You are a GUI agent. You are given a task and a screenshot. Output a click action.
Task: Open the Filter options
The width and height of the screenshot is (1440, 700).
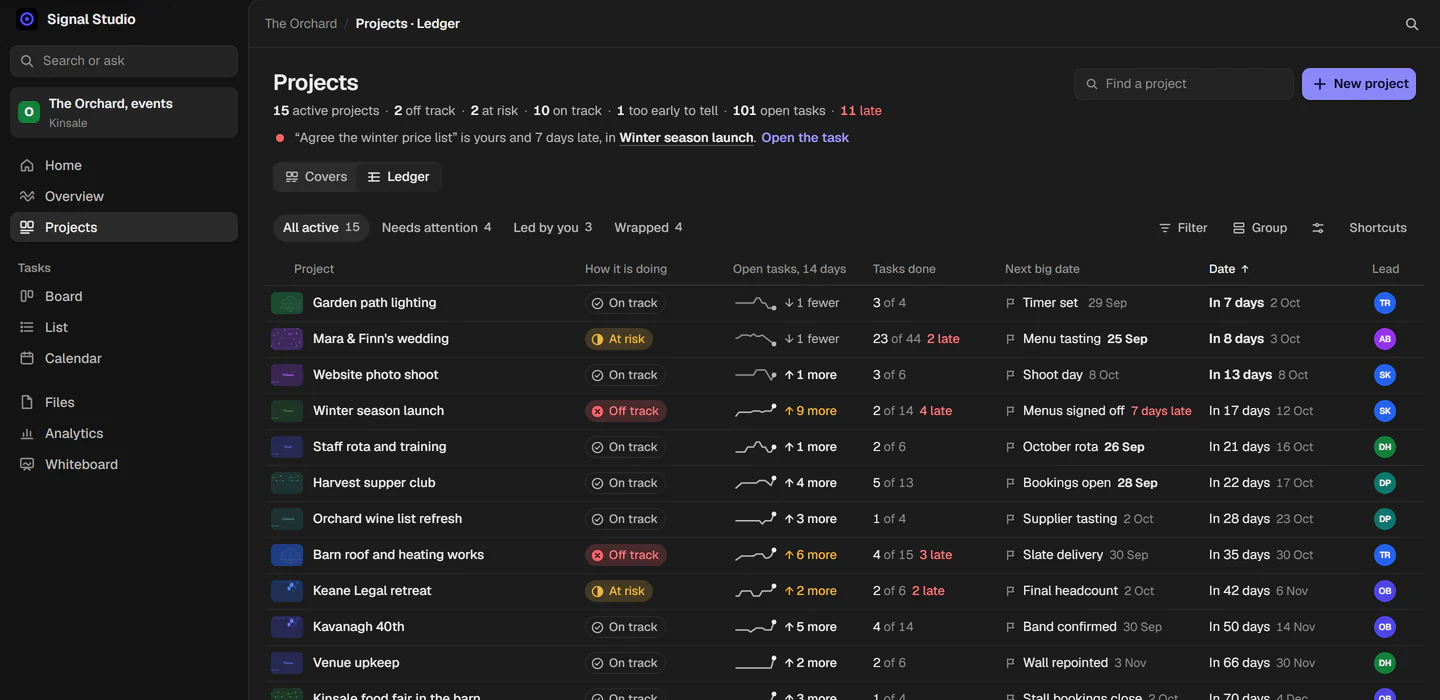(x=1183, y=228)
